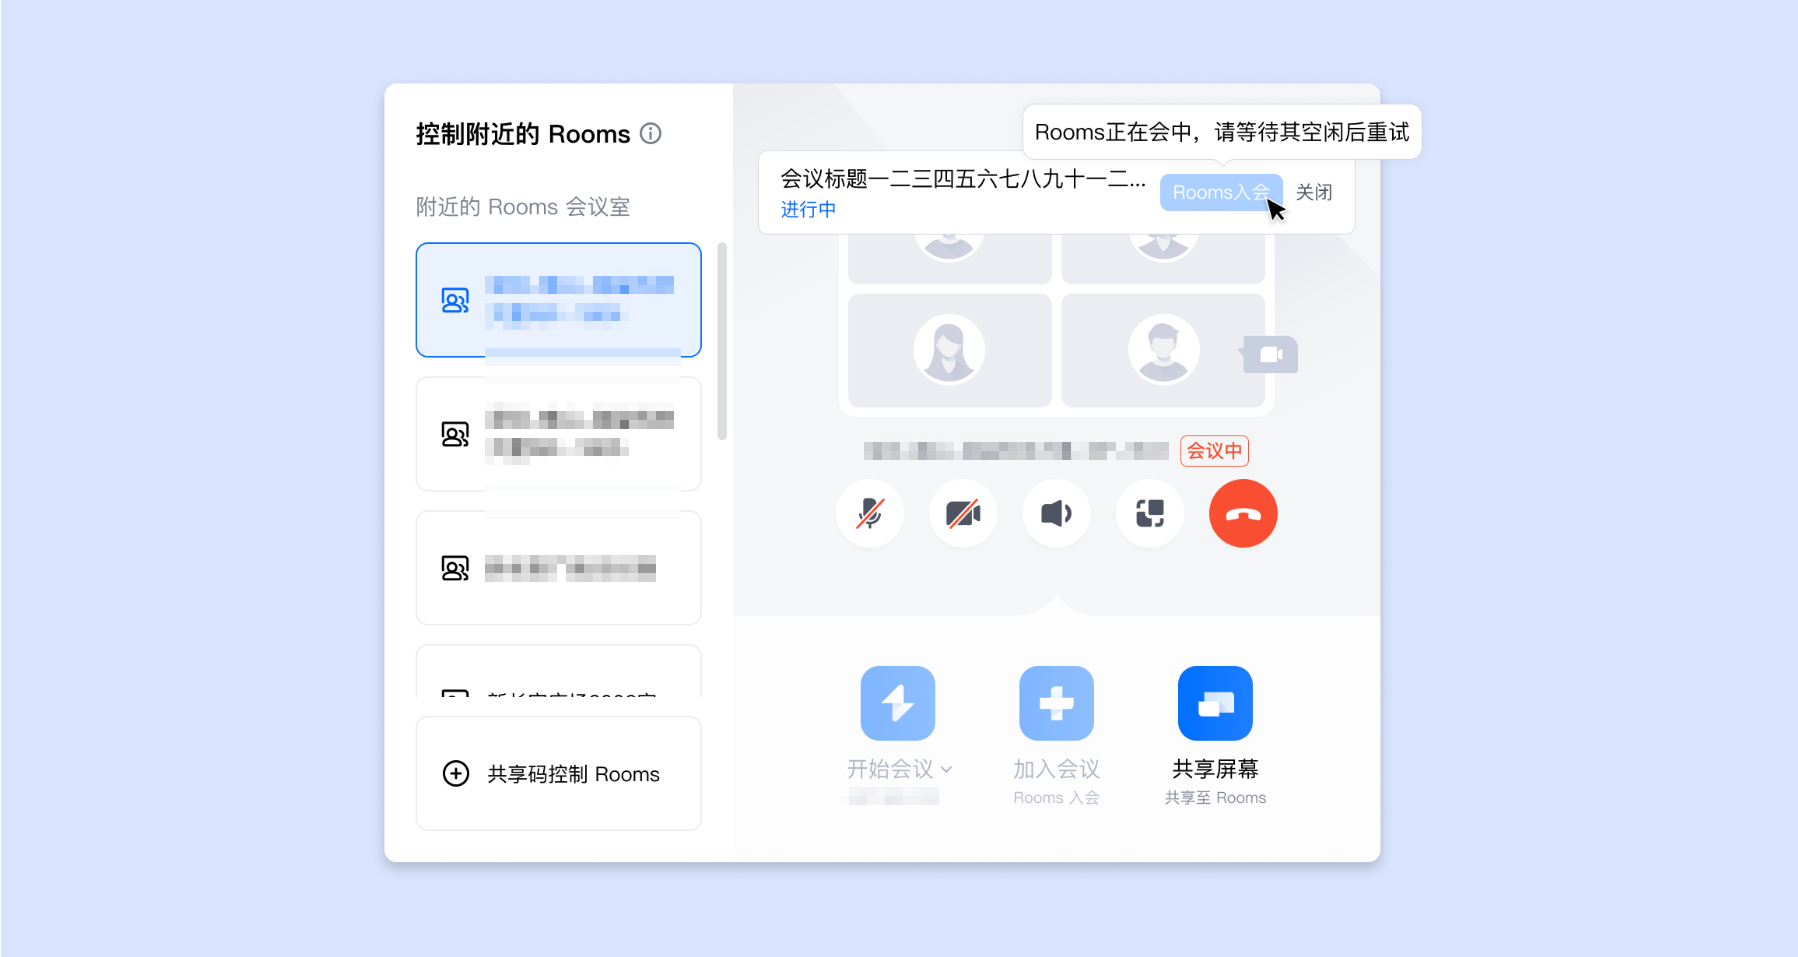Image resolution: width=1798 pixels, height=957 pixels.
Task: Click the camera icon beside the participant grid
Action: point(1270,355)
